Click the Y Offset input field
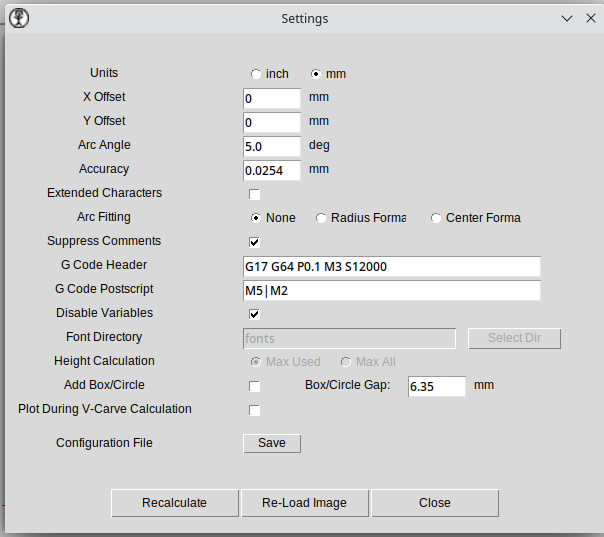Screen dimensions: 604x537 (271, 122)
